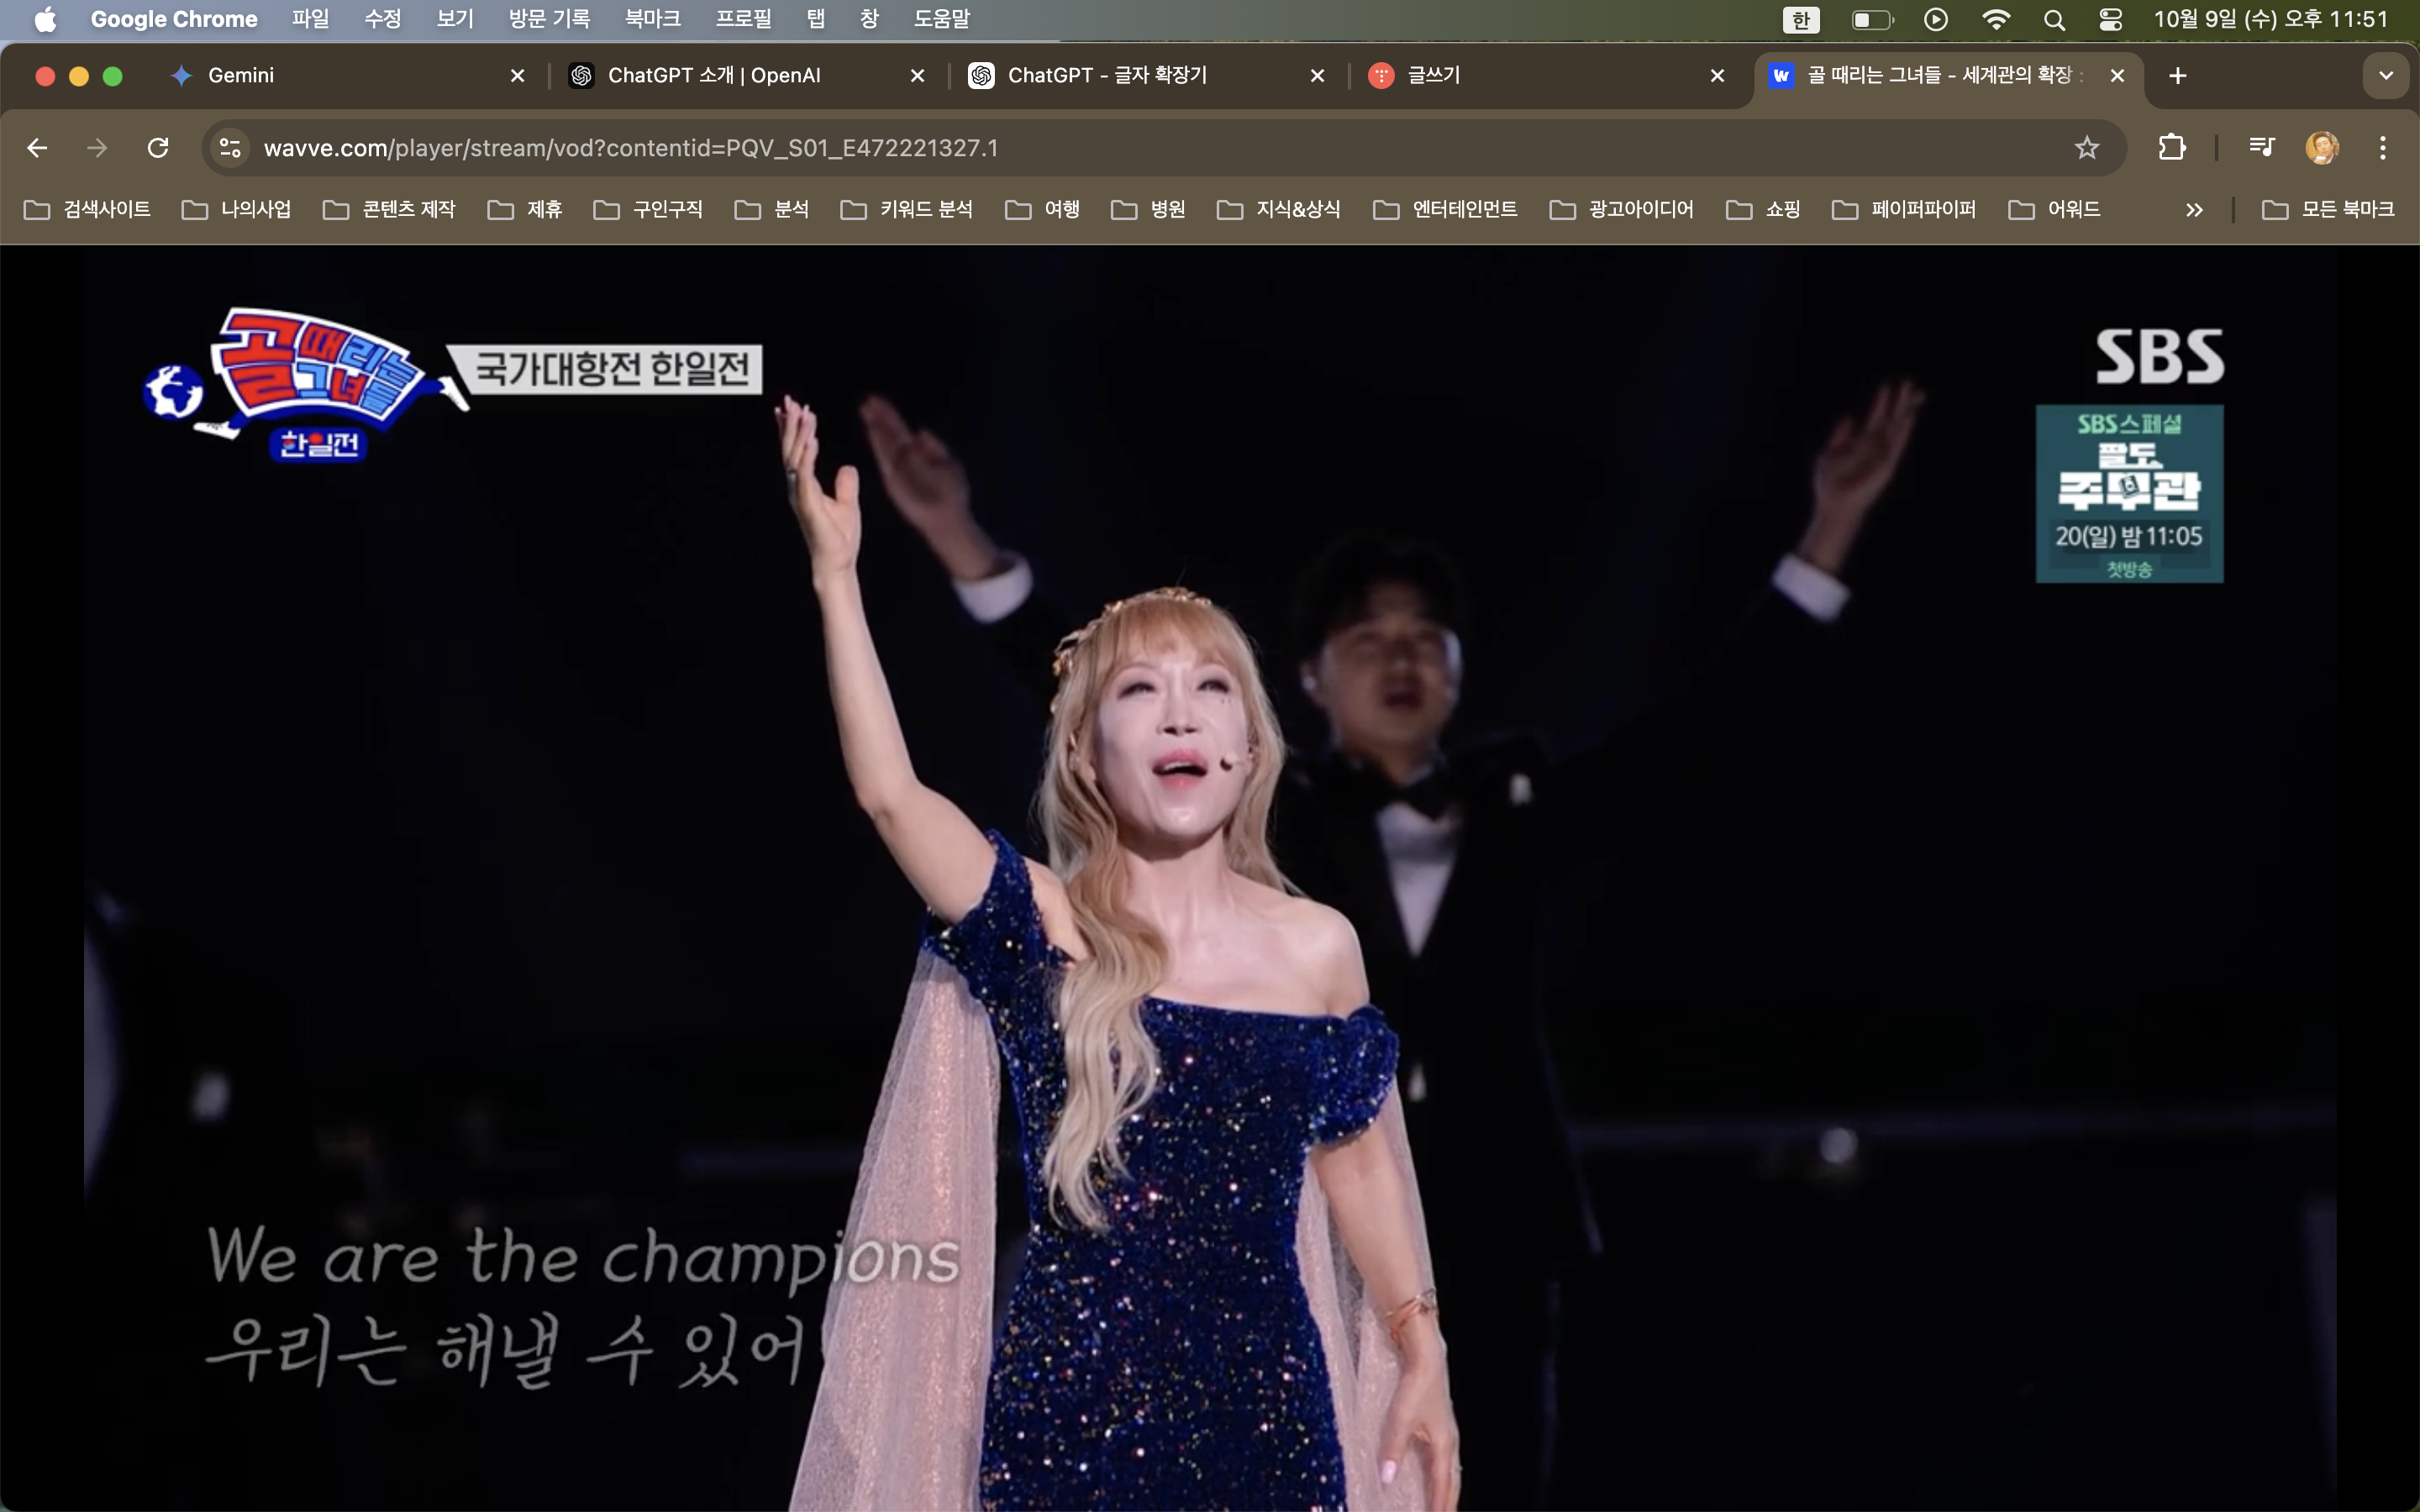Show hidden bookmarks with double chevron

pos(2194,210)
